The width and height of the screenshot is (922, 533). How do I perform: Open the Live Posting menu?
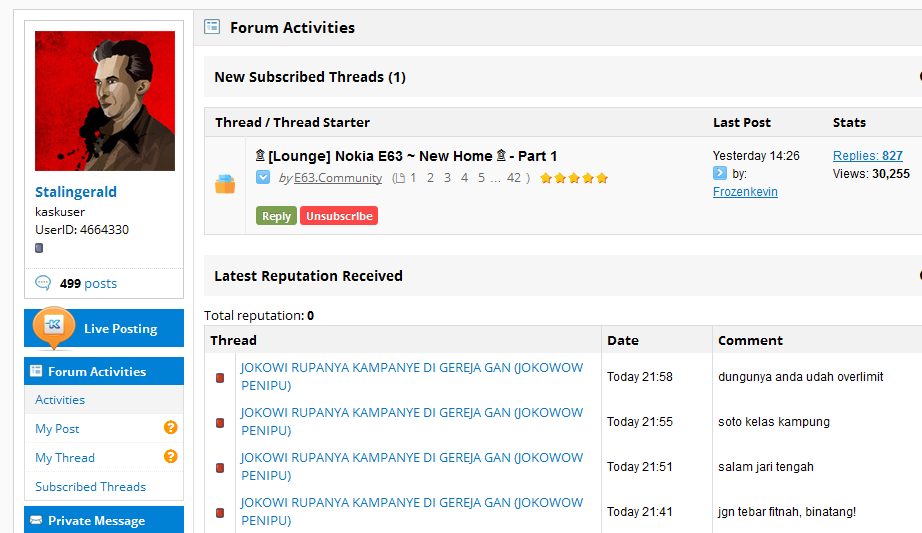click(104, 328)
